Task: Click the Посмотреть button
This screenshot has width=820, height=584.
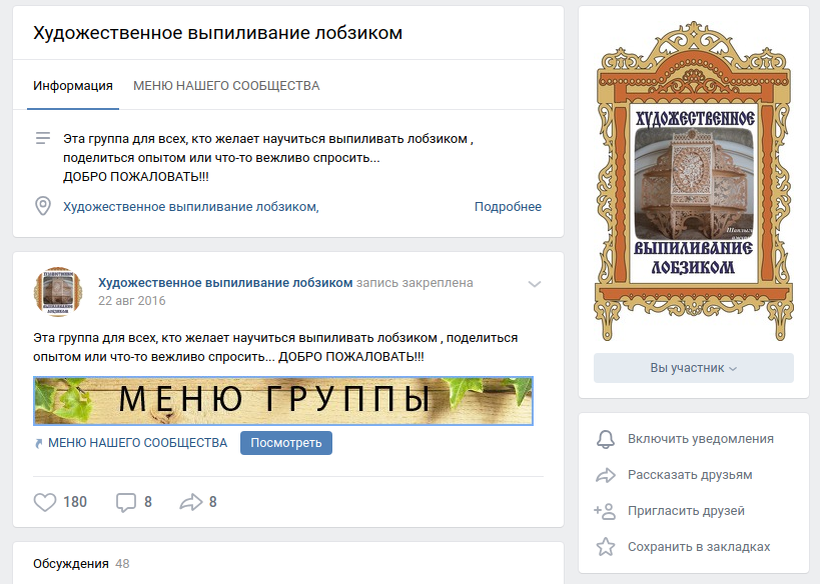Action: (286, 443)
